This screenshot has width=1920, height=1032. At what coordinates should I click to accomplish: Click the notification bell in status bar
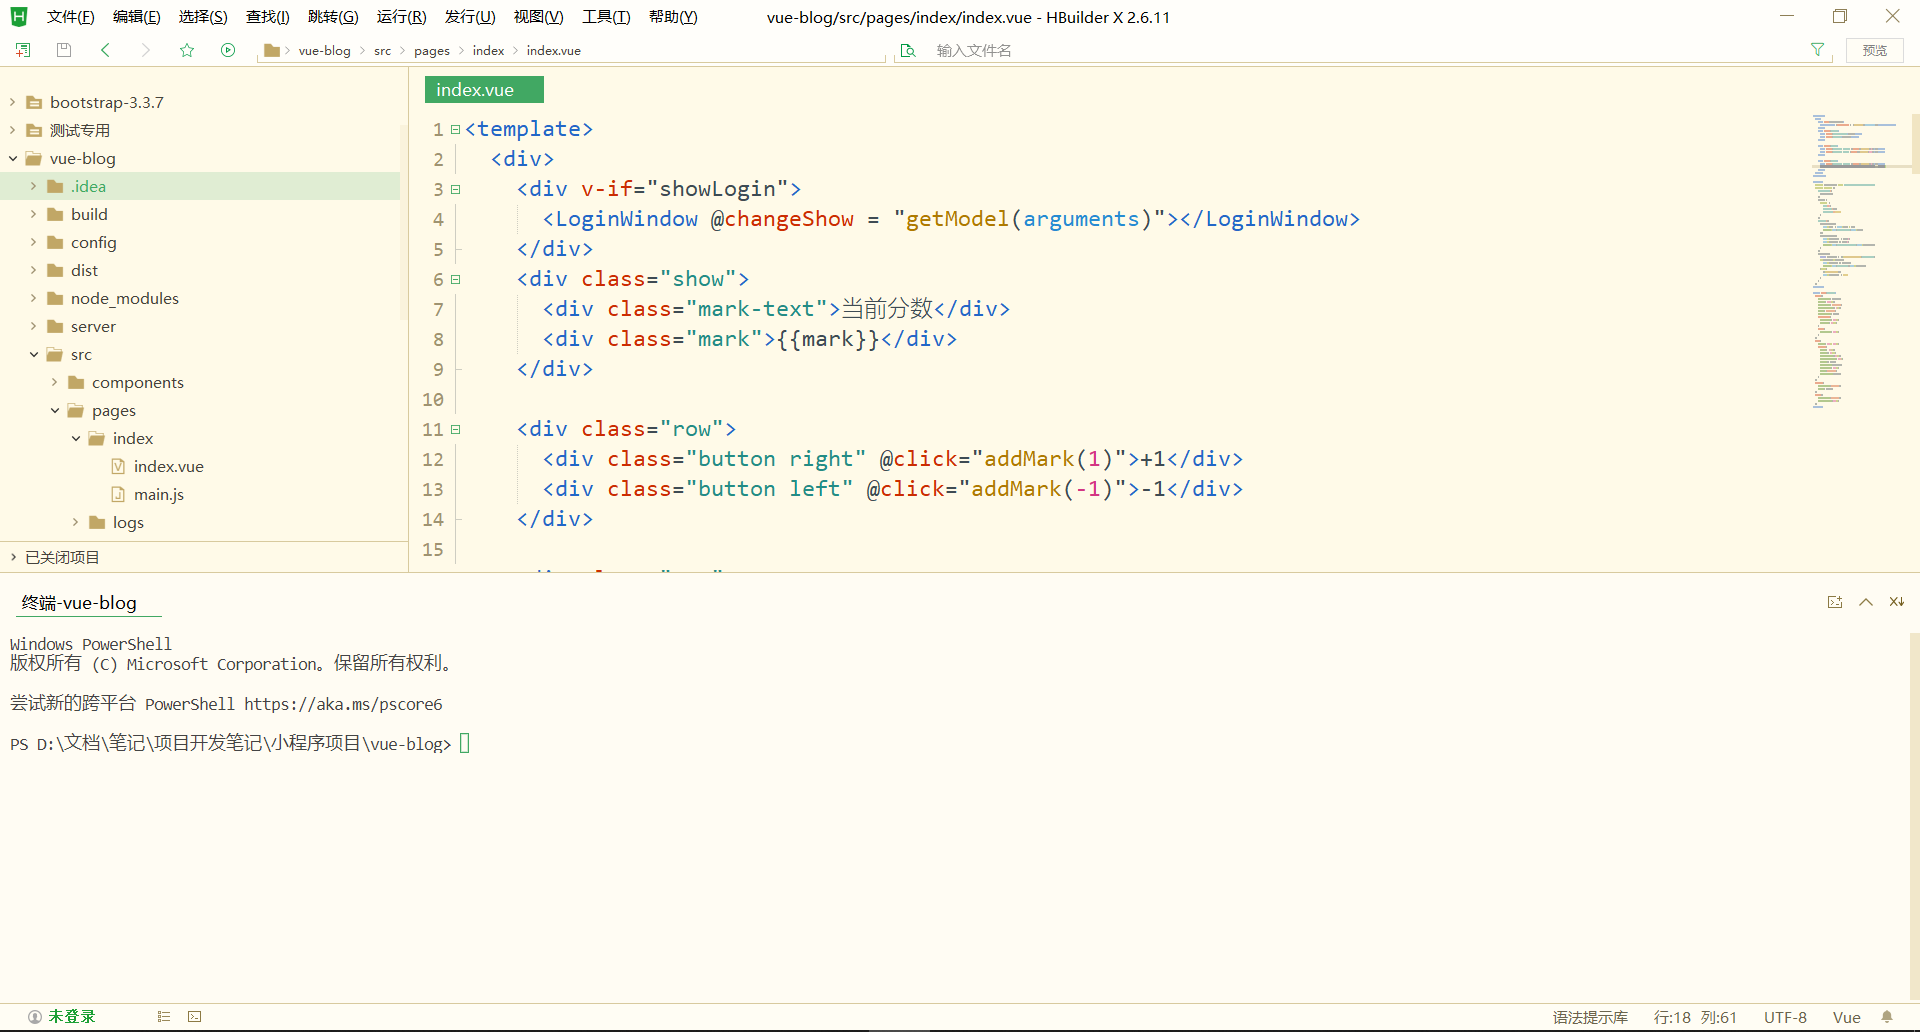click(x=1887, y=1017)
